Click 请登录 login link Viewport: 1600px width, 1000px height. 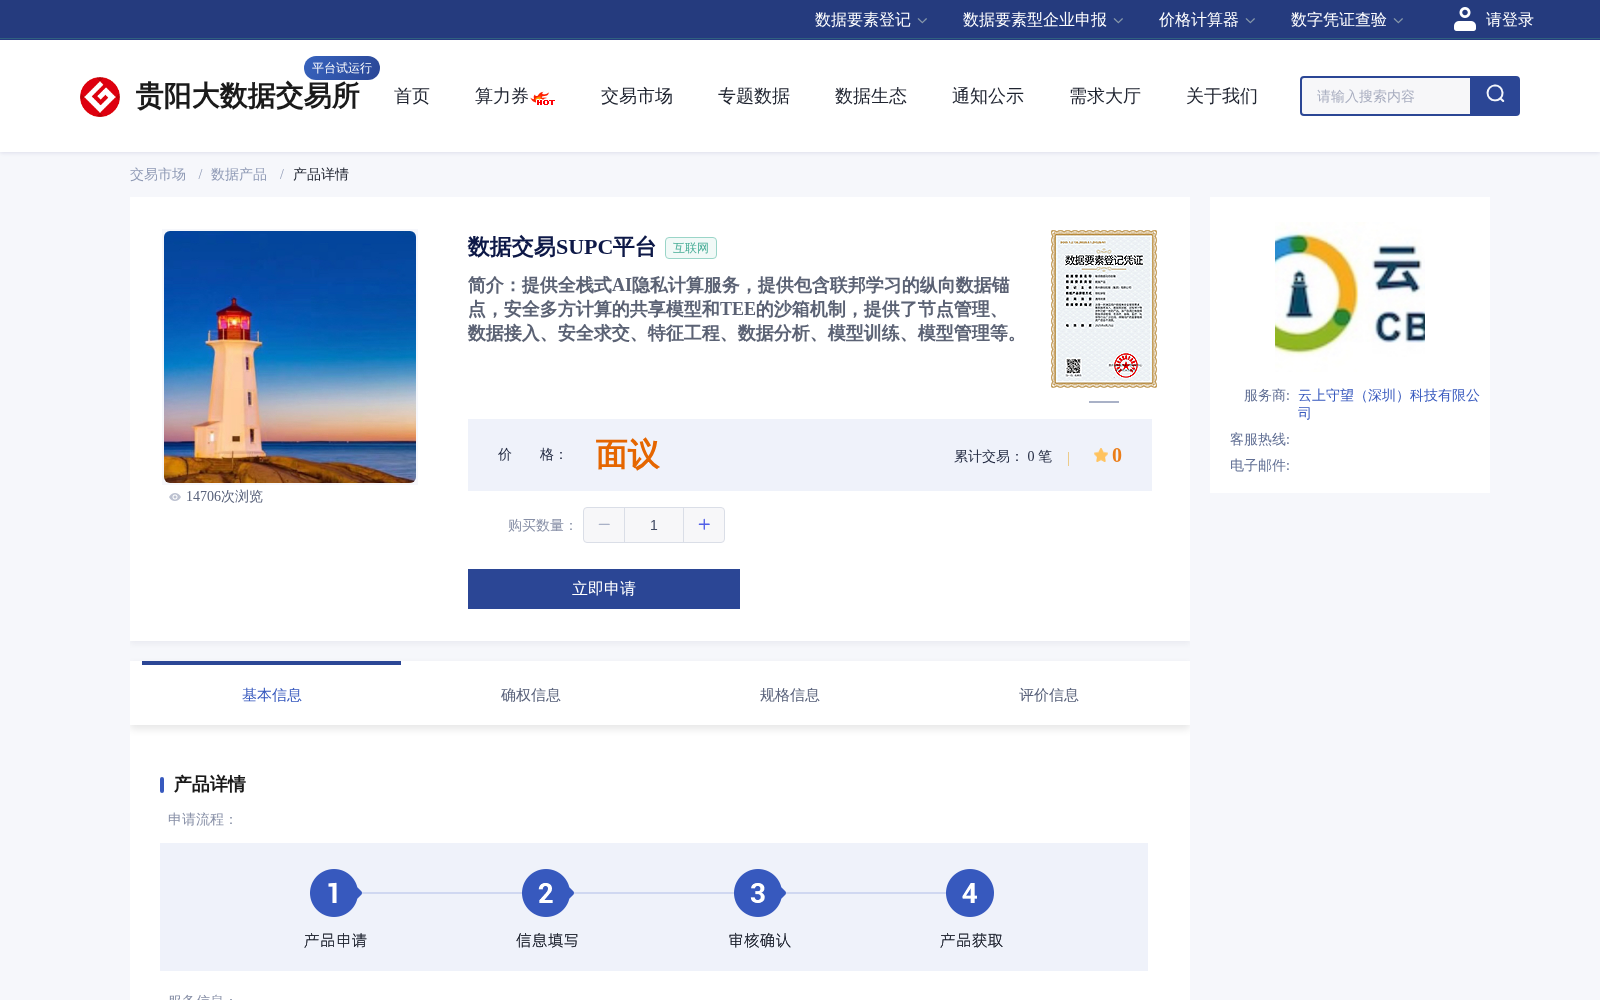click(1509, 20)
